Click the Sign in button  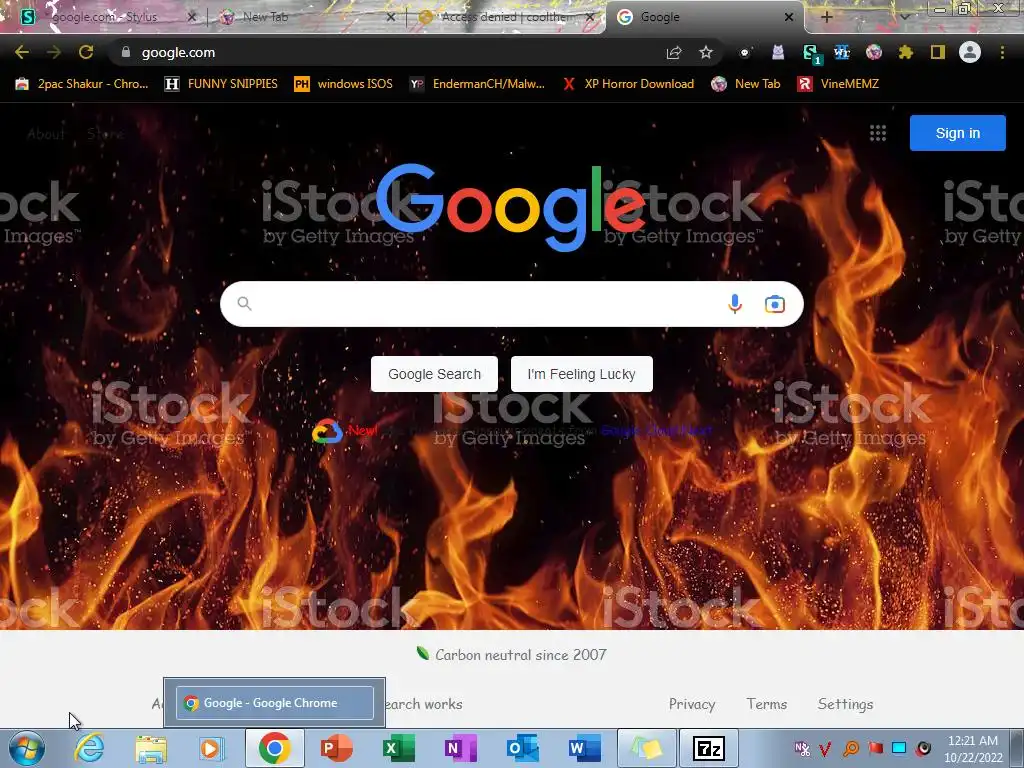(x=957, y=133)
